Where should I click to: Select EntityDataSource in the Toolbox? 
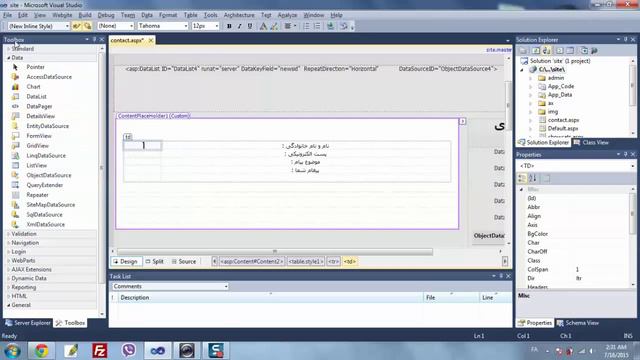coord(47,126)
